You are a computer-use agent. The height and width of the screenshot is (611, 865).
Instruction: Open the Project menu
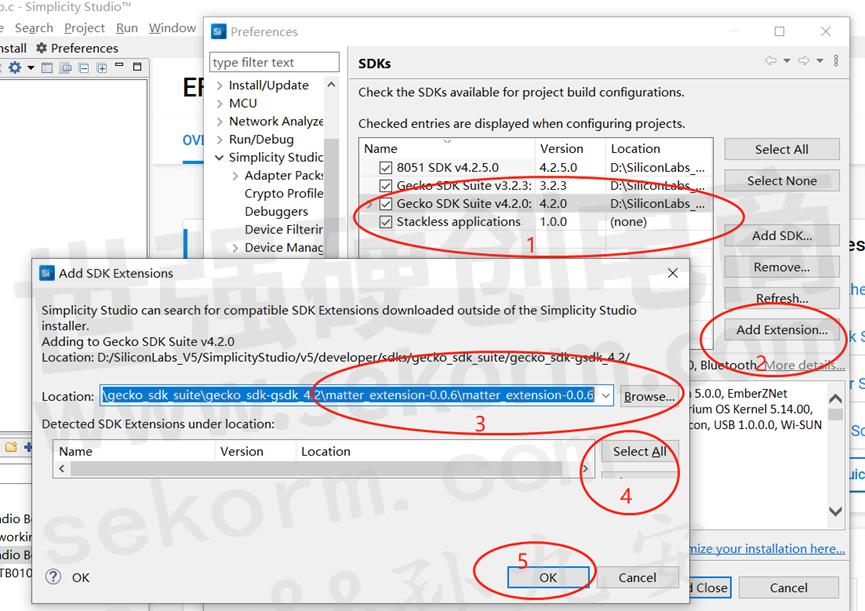[x=84, y=28]
